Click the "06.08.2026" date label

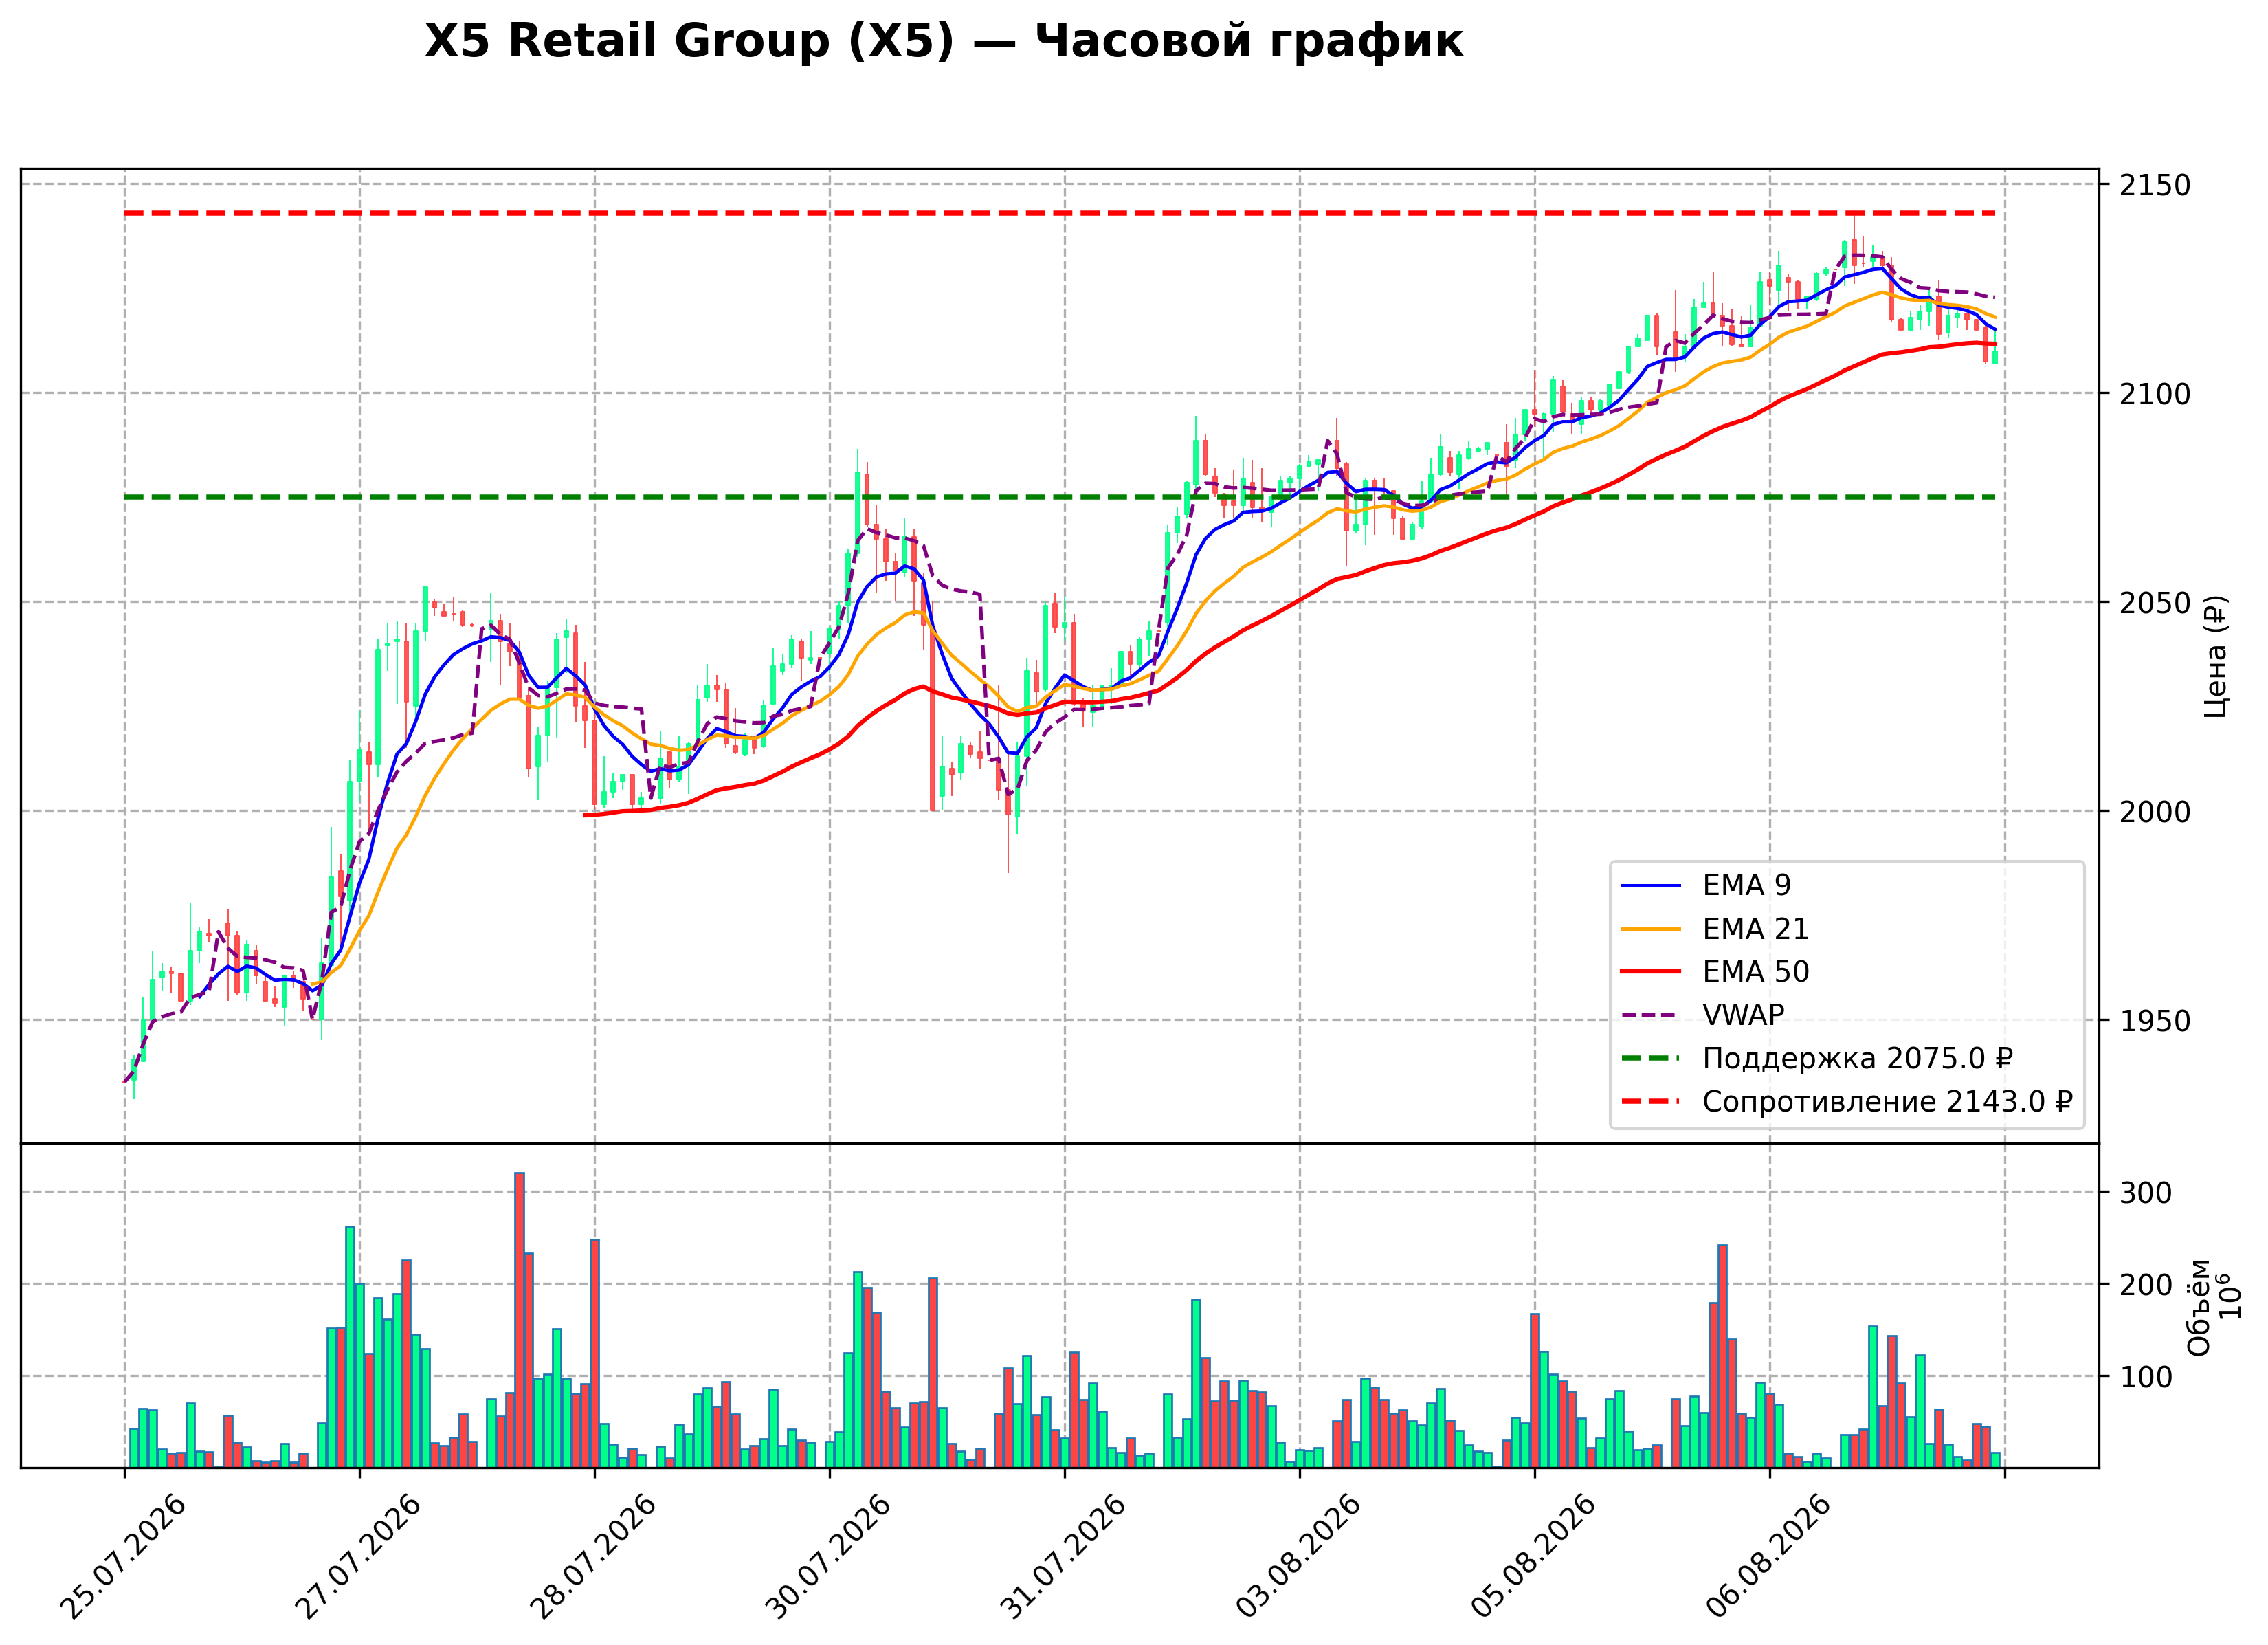[x=1768, y=1557]
